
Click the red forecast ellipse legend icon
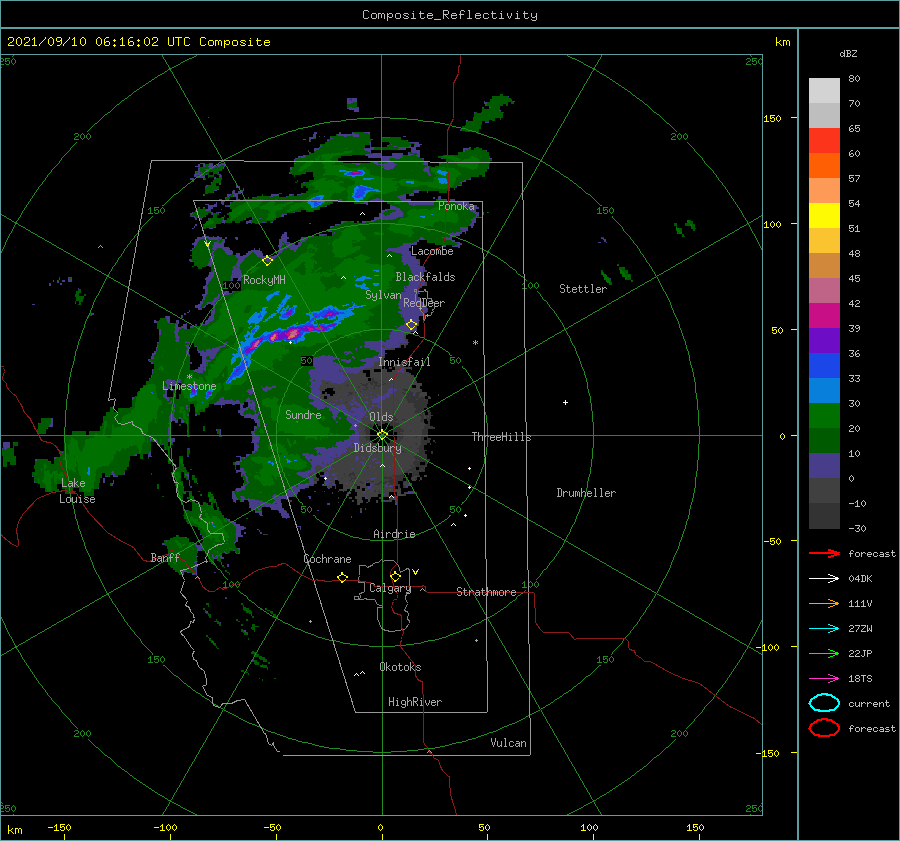point(824,728)
